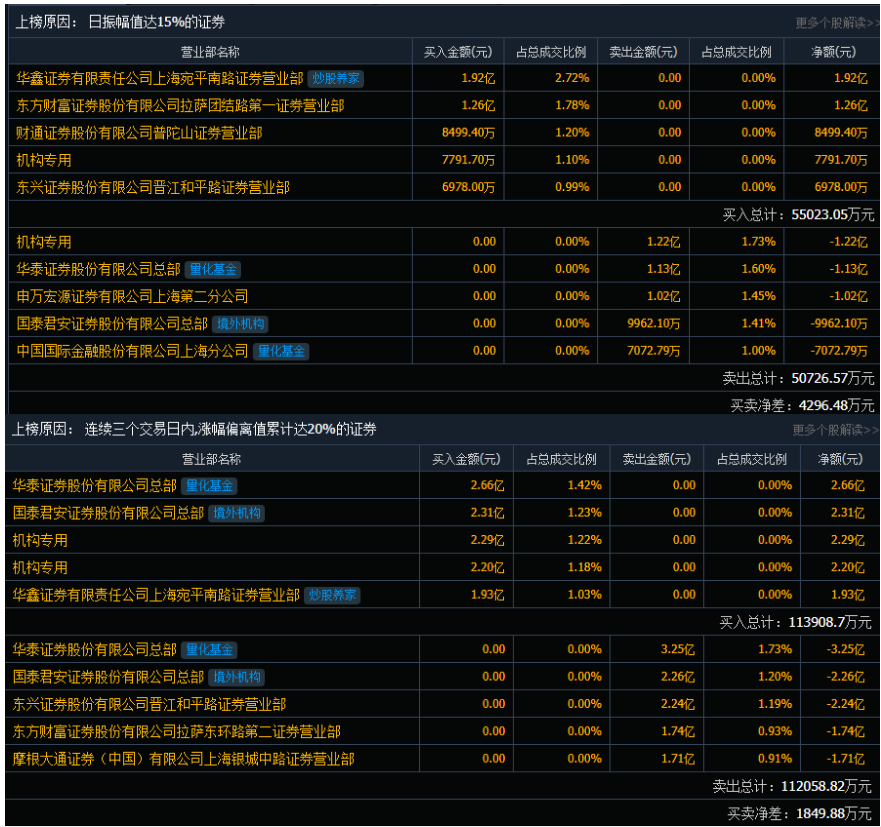Select 摩根大通证券（中国）上海银城中路营业部 name
881x827 pixels.
click(x=184, y=760)
